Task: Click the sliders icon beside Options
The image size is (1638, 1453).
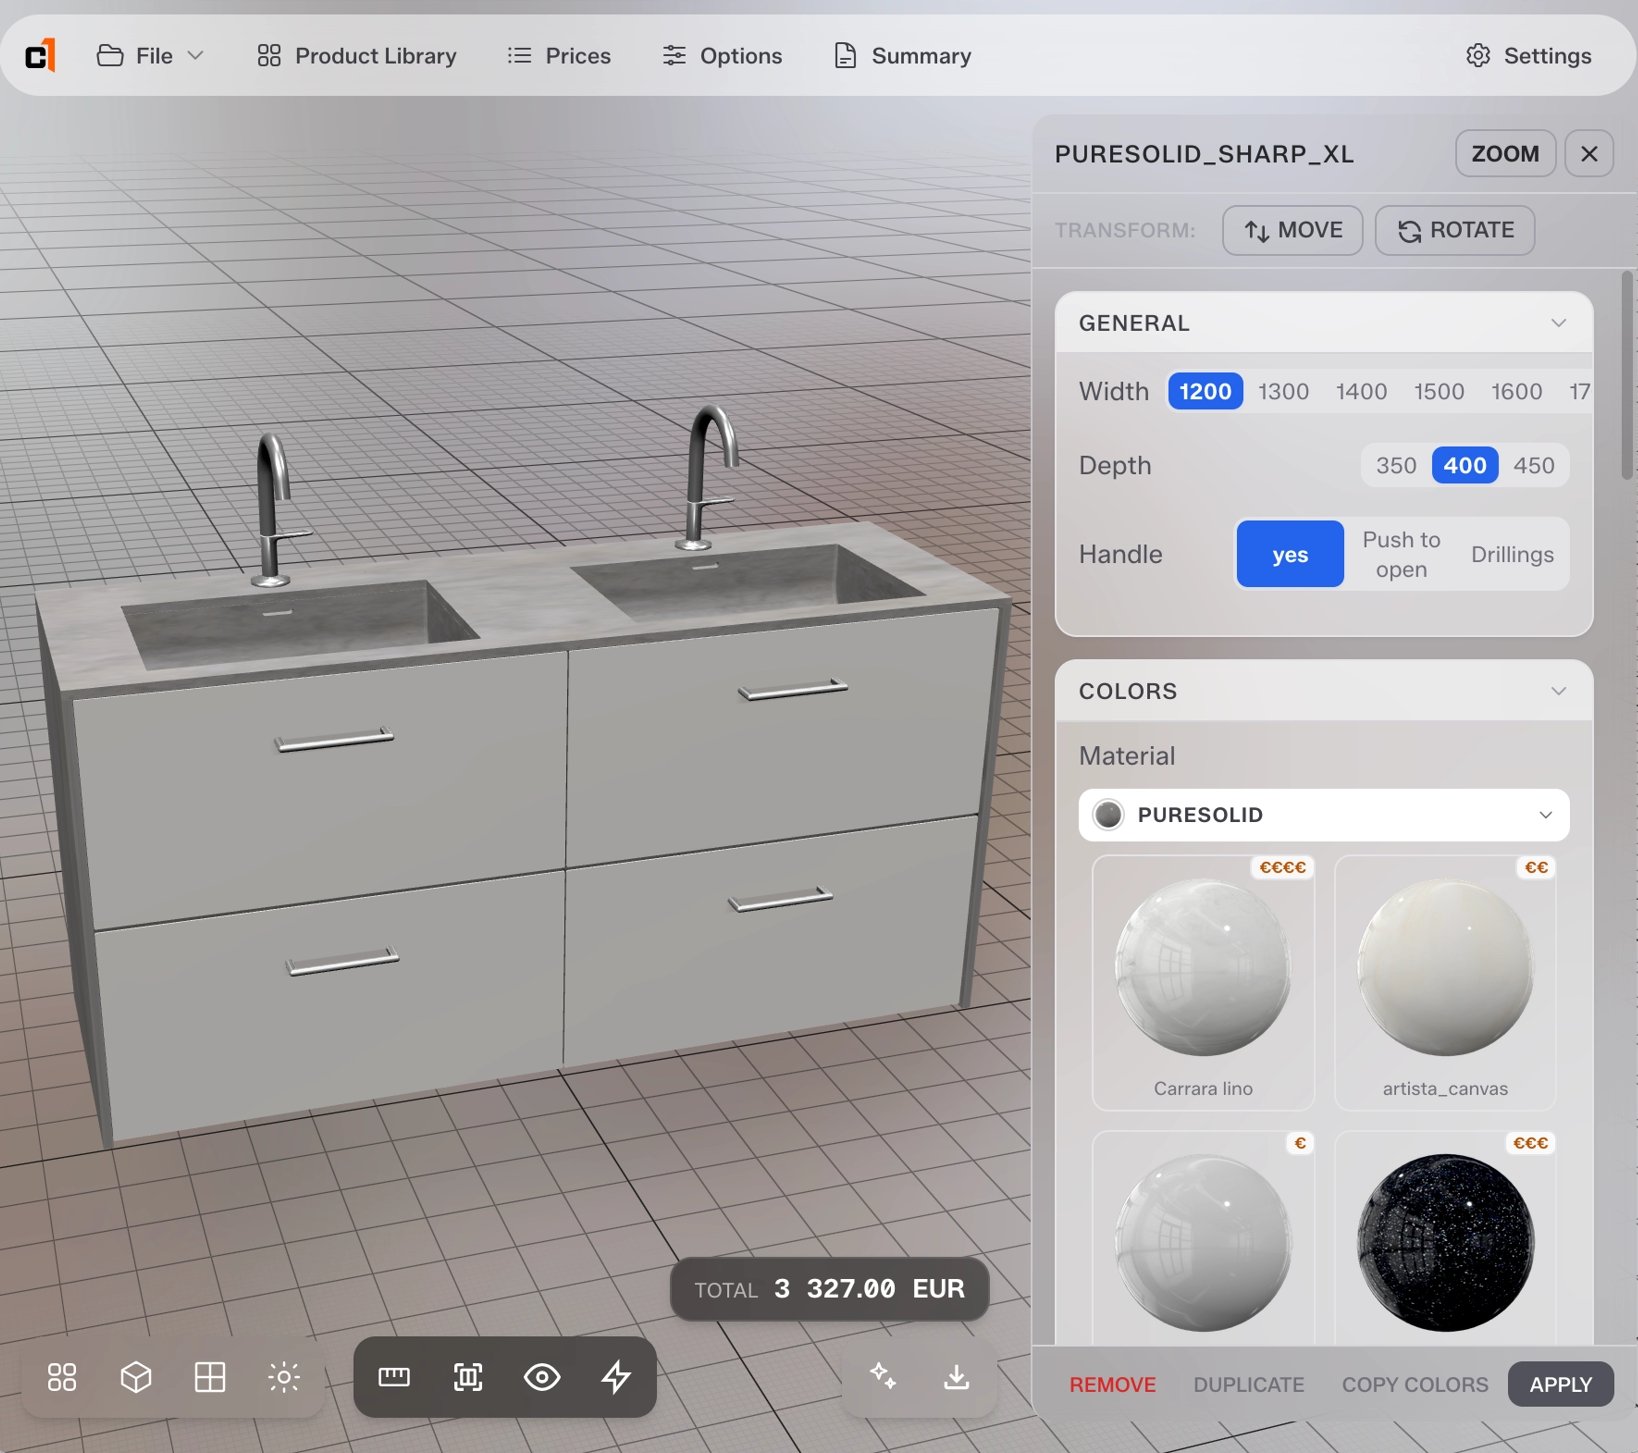Action: point(674,55)
